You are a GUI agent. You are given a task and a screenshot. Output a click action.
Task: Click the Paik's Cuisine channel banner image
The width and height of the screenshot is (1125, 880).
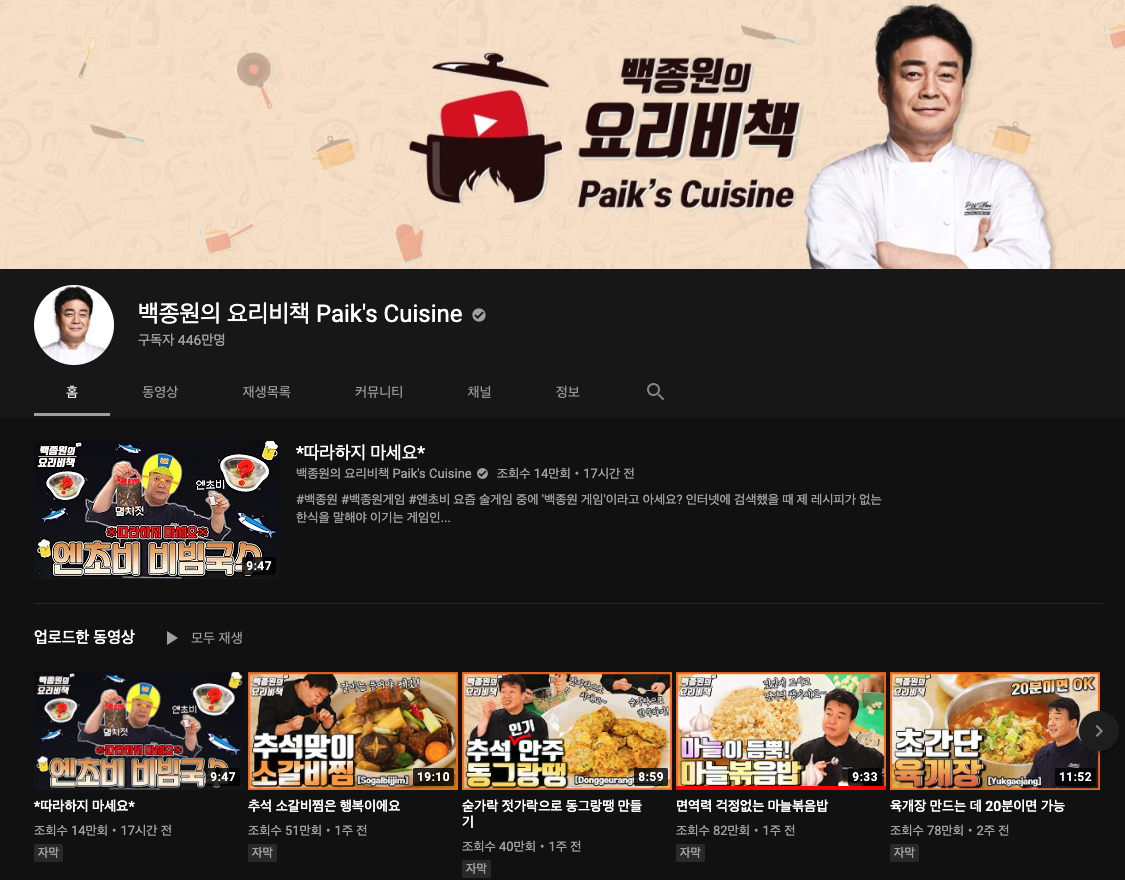click(562, 134)
